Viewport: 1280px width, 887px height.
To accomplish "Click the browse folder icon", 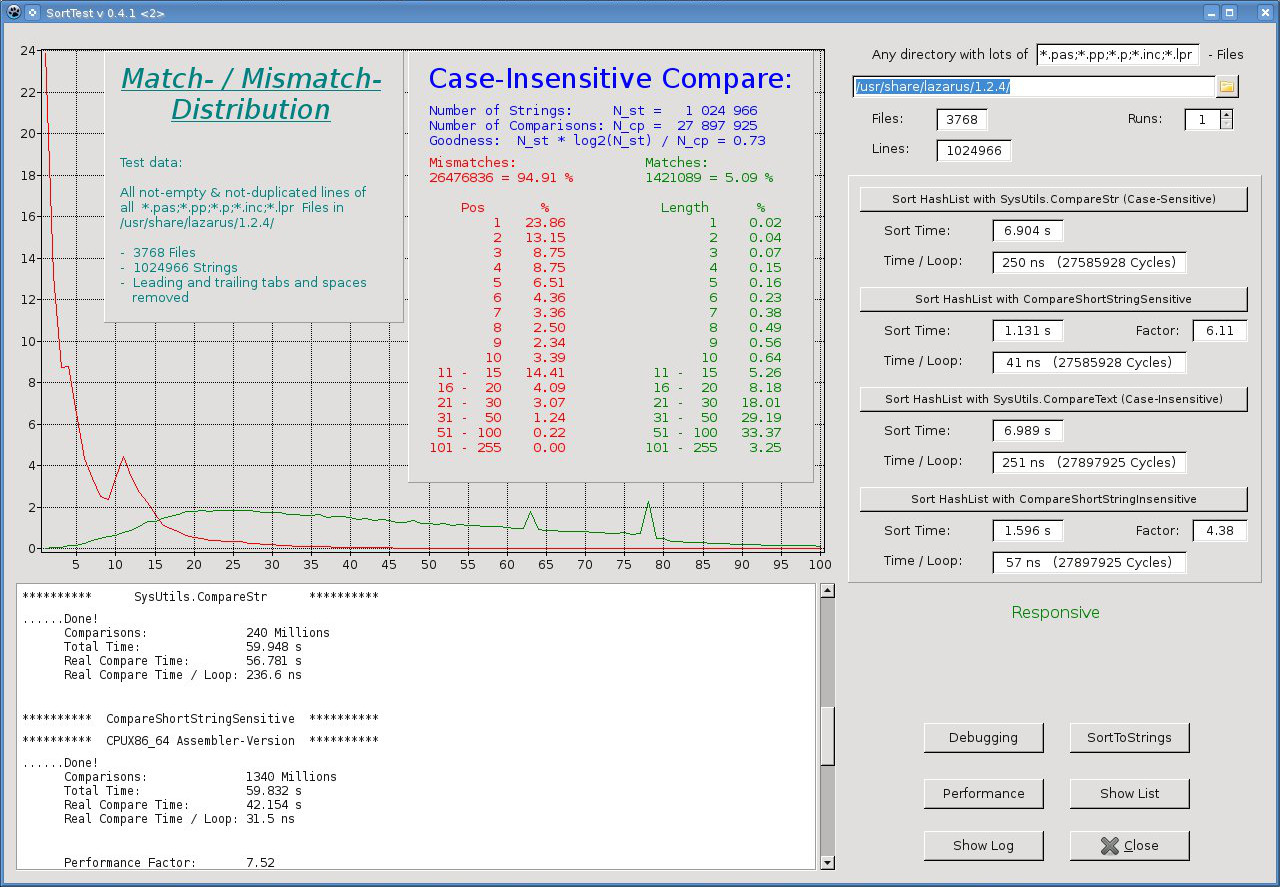I will [x=1227, y=87].
